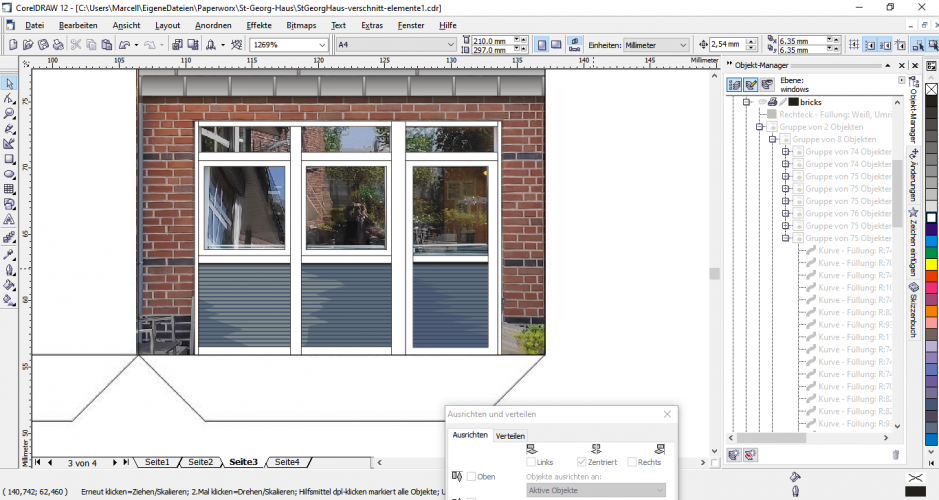The image size is (939, 500).
Task: Toggle Snap to Grid button
Action: pyautogui.click(x=854, y=45)
